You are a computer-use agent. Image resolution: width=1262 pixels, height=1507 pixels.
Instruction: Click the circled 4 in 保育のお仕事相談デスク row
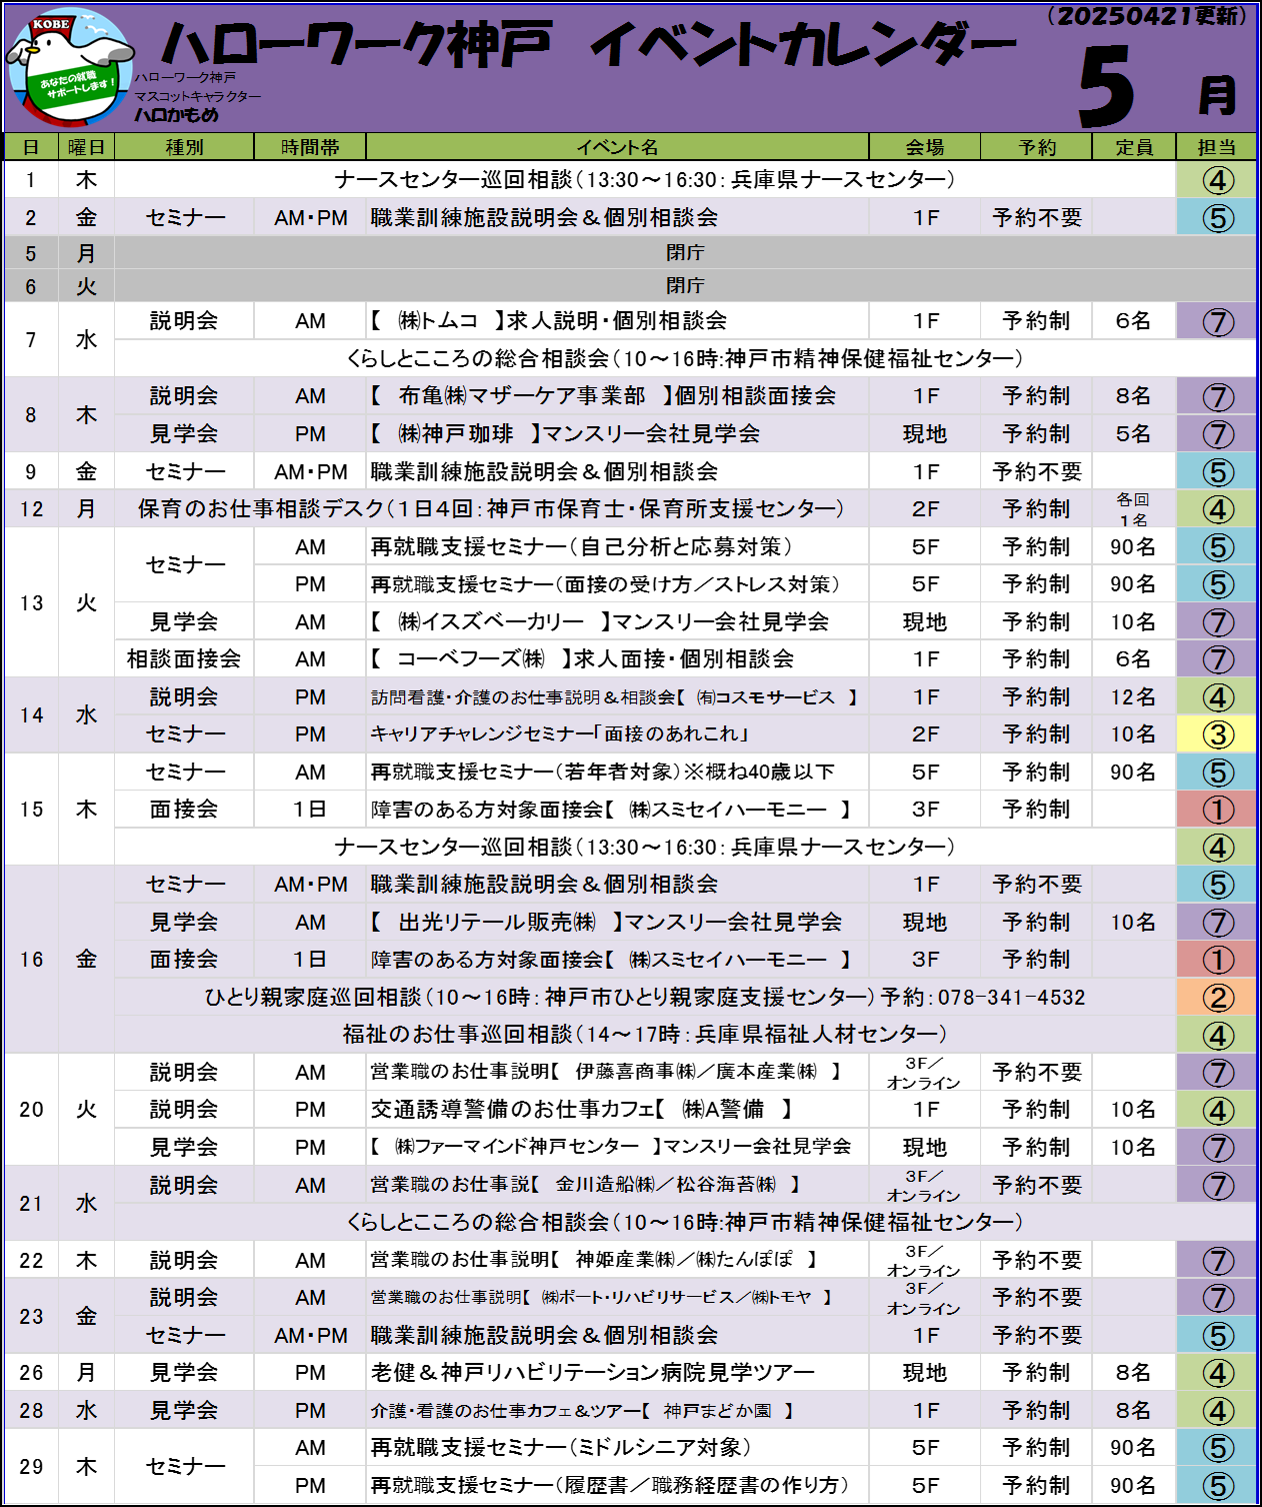click(x=1217, y=510)
